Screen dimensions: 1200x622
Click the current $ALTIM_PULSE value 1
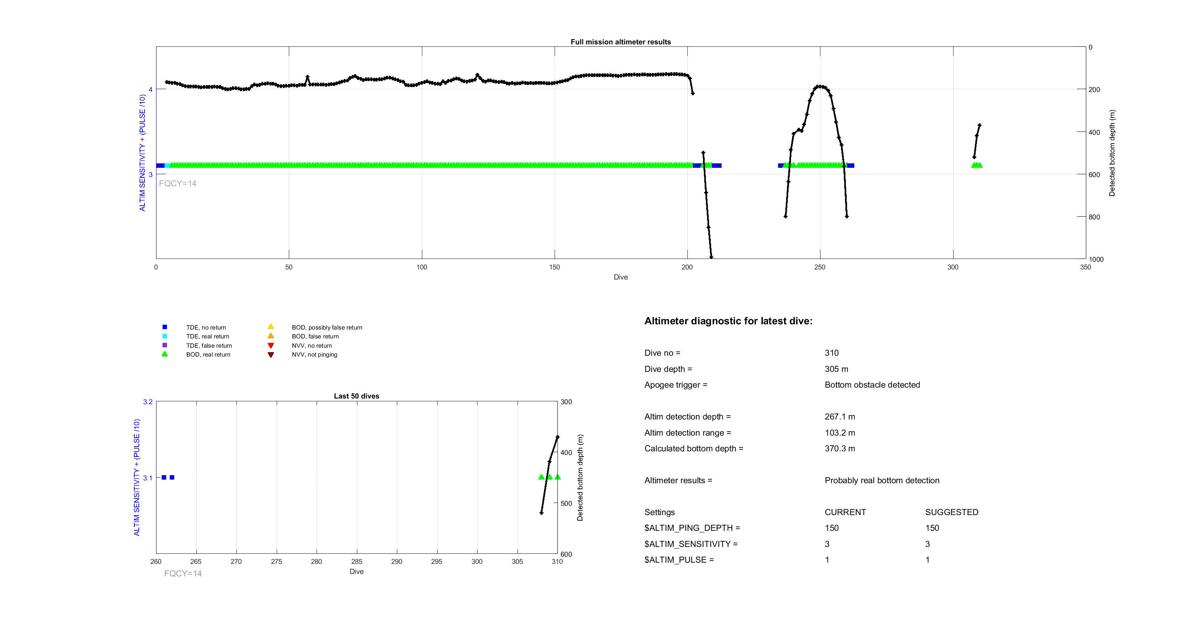pos(828,561)
